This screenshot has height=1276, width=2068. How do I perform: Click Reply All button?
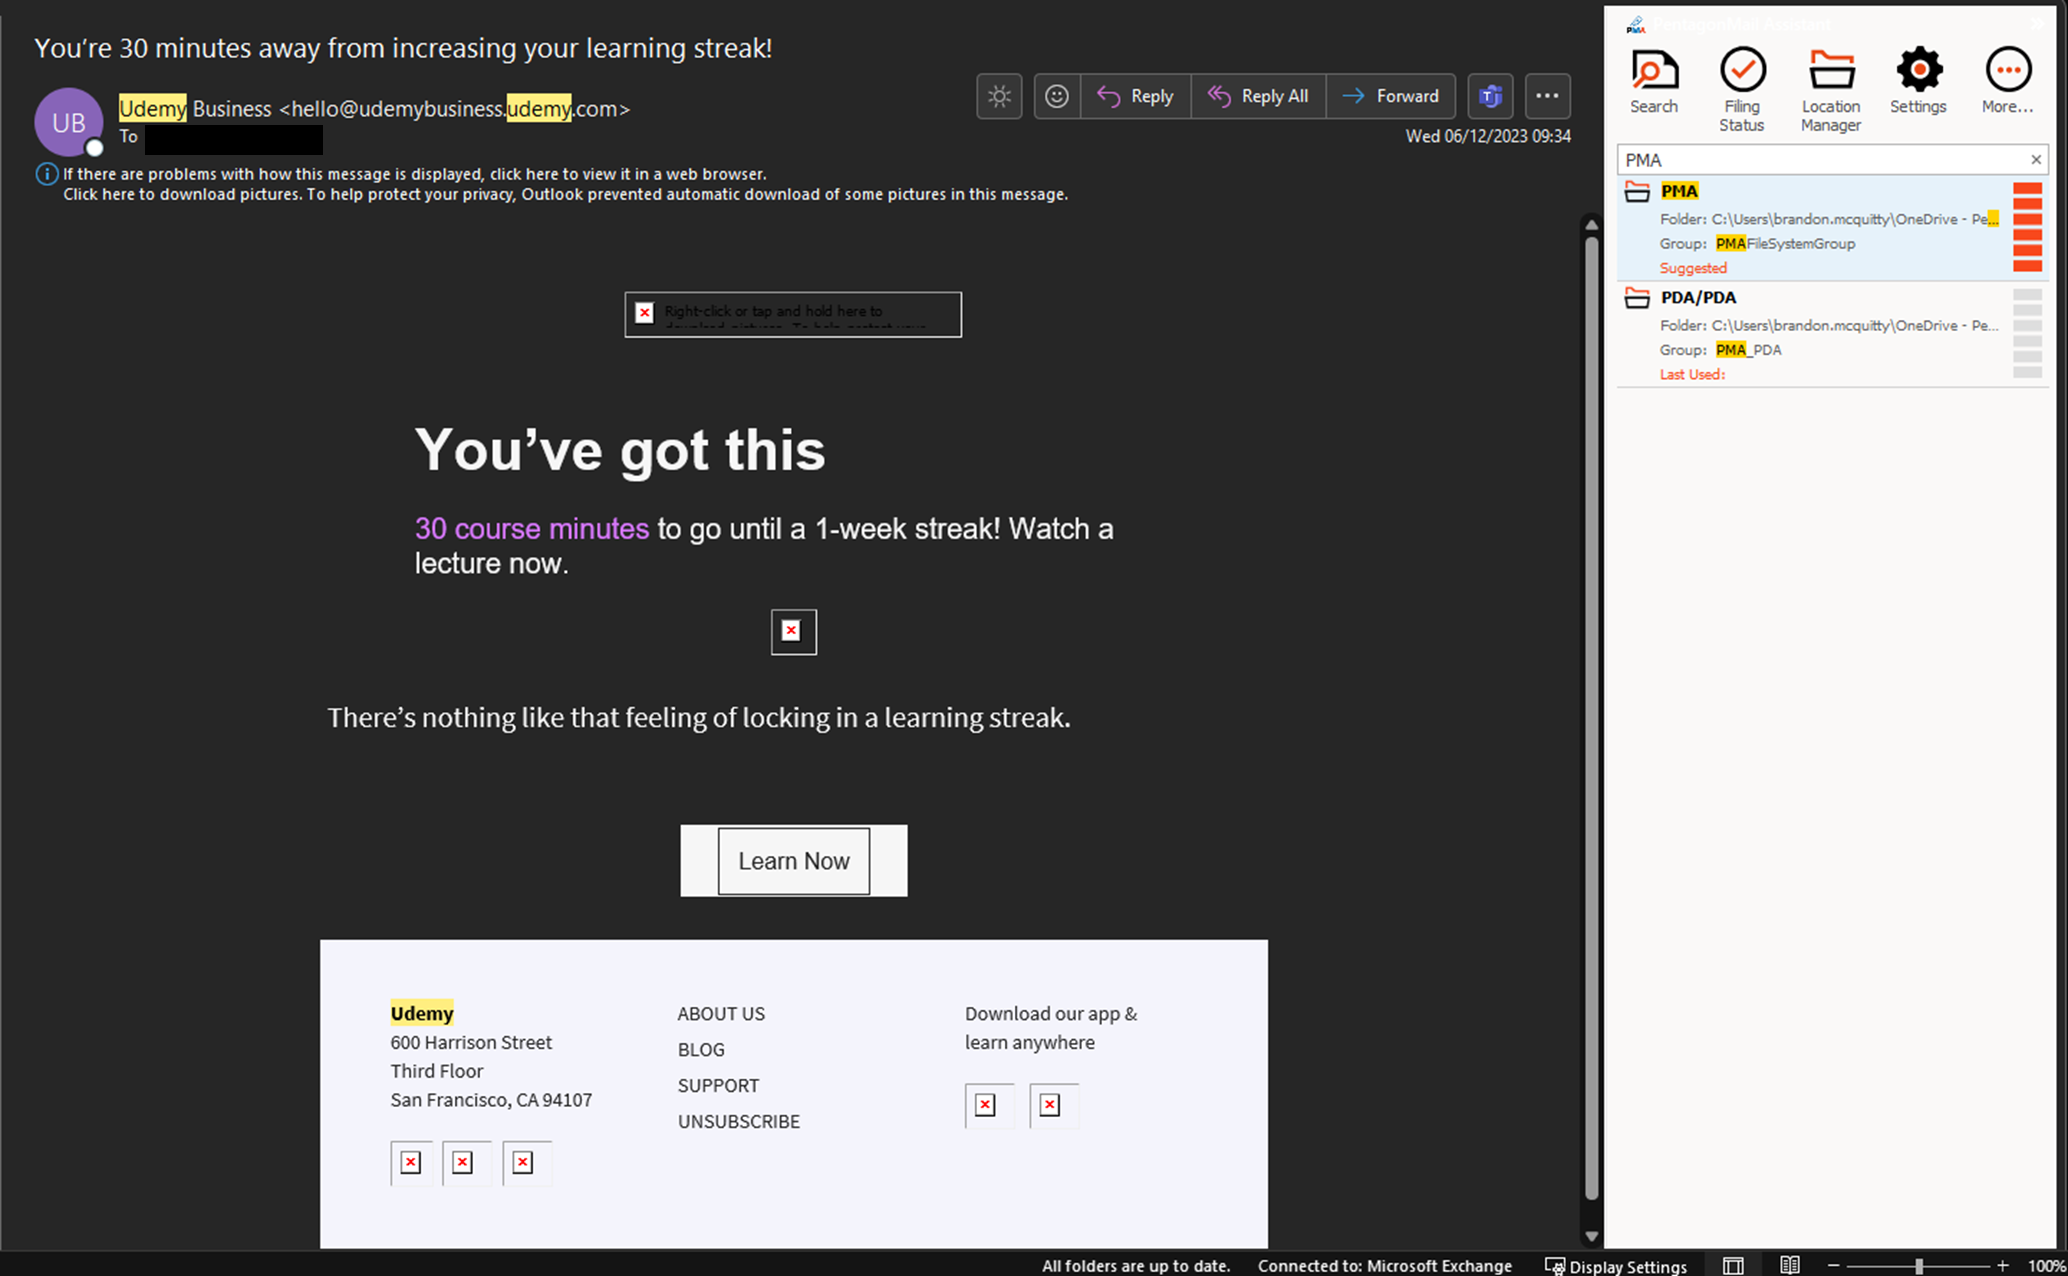coord(1258,96)
